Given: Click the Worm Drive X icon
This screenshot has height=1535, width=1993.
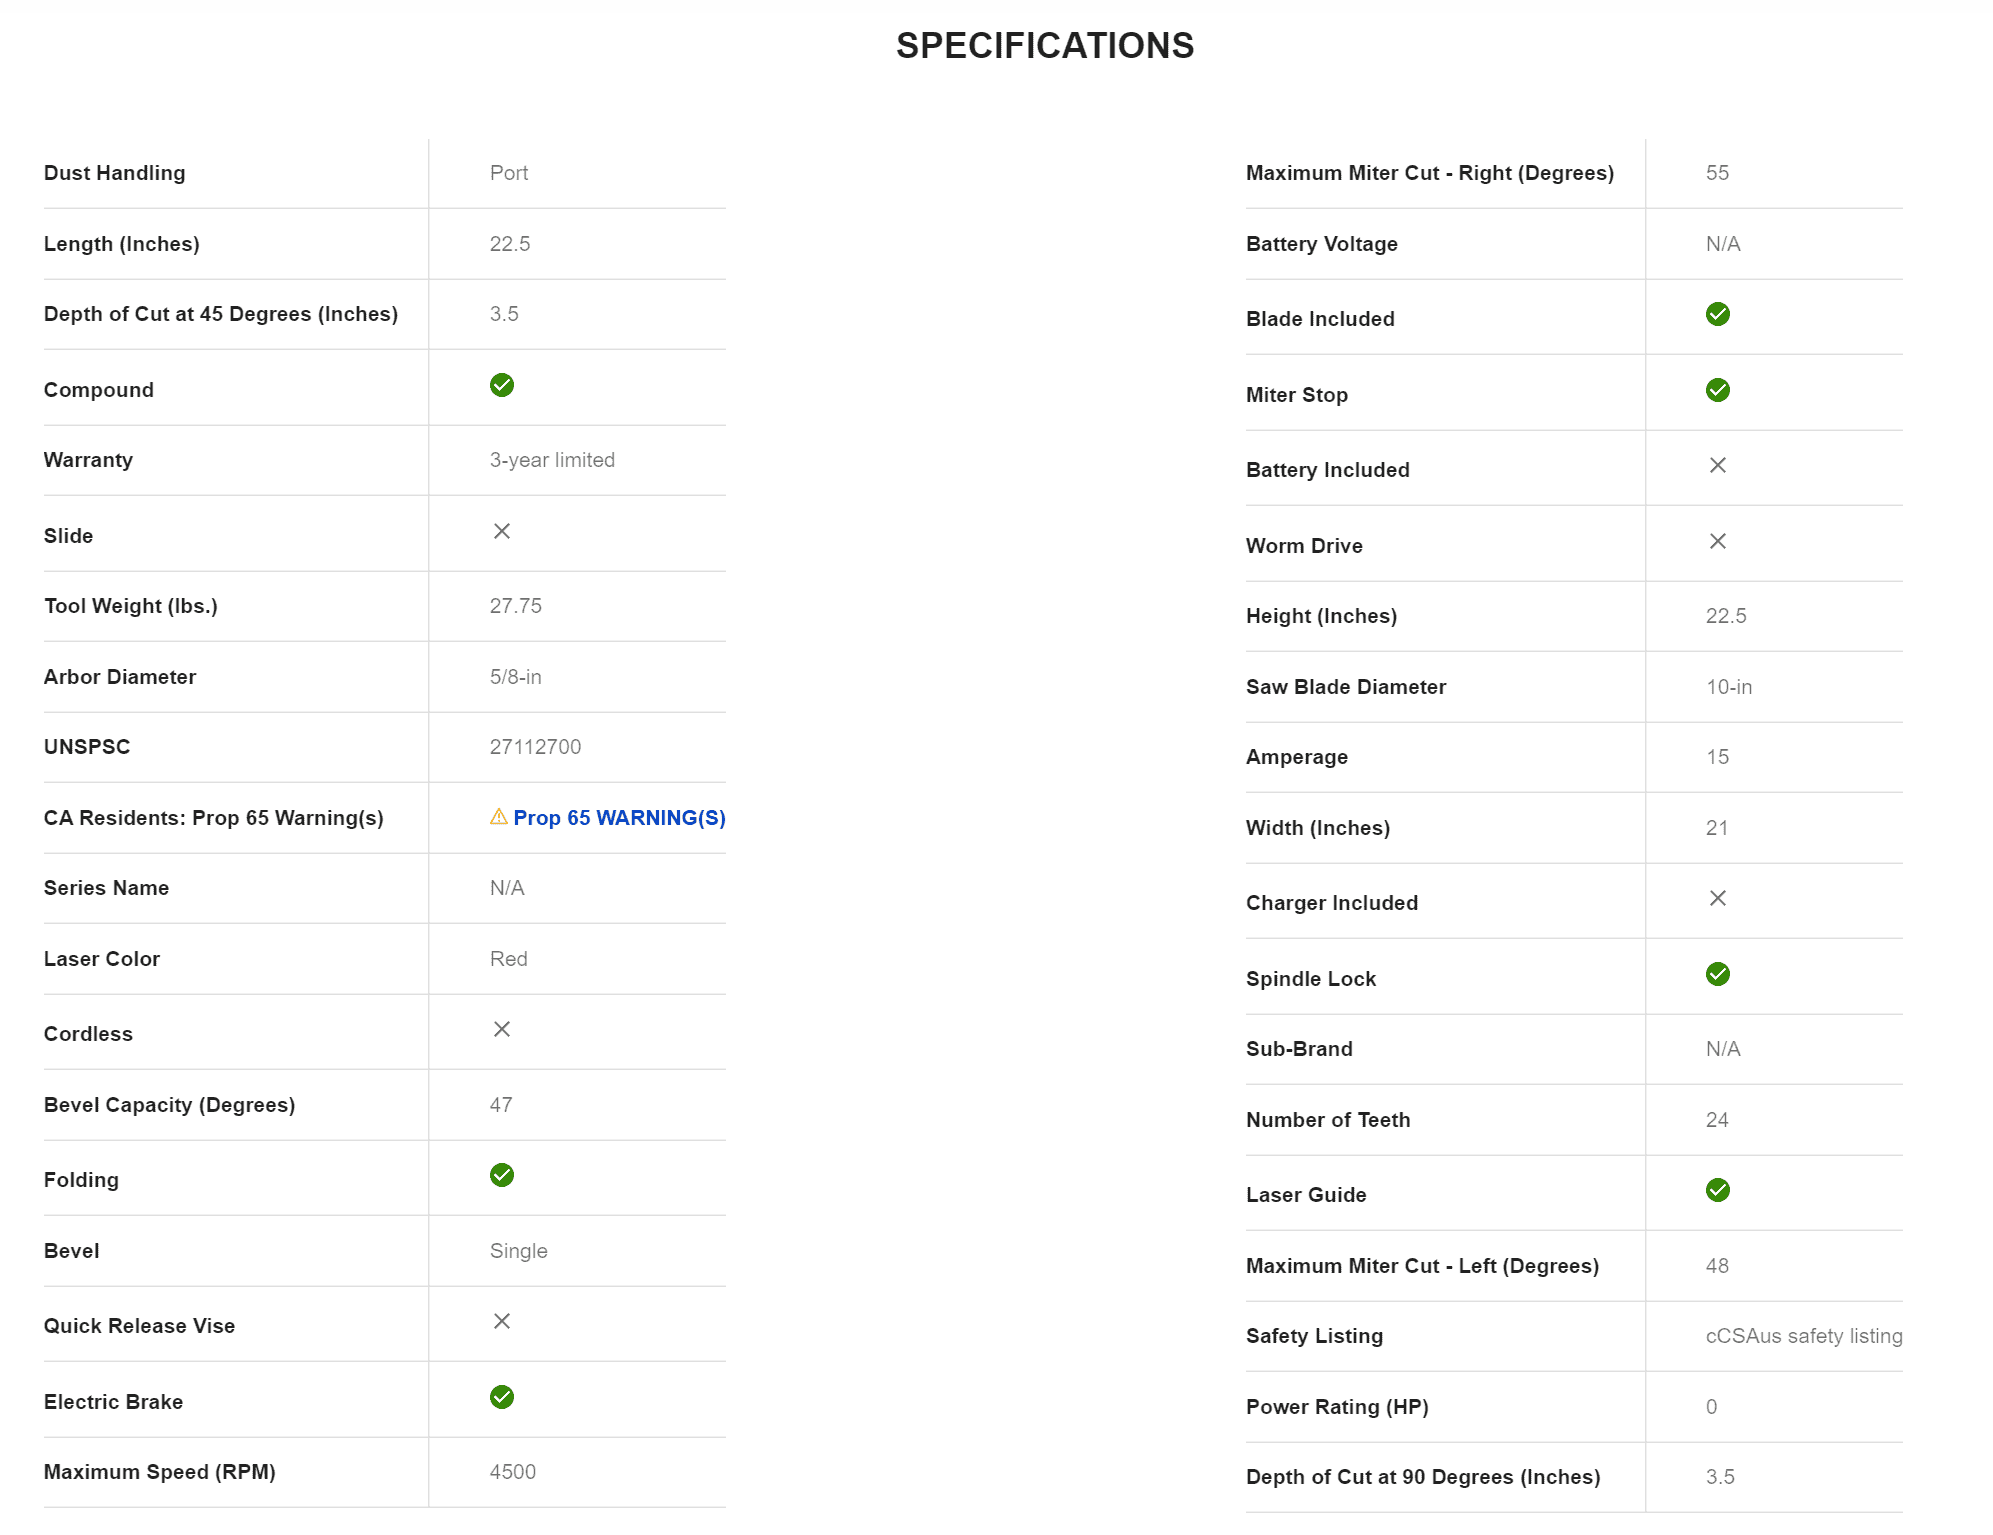Looking at the screenshot, I should pyautogui.click(x=1718, y=541).
